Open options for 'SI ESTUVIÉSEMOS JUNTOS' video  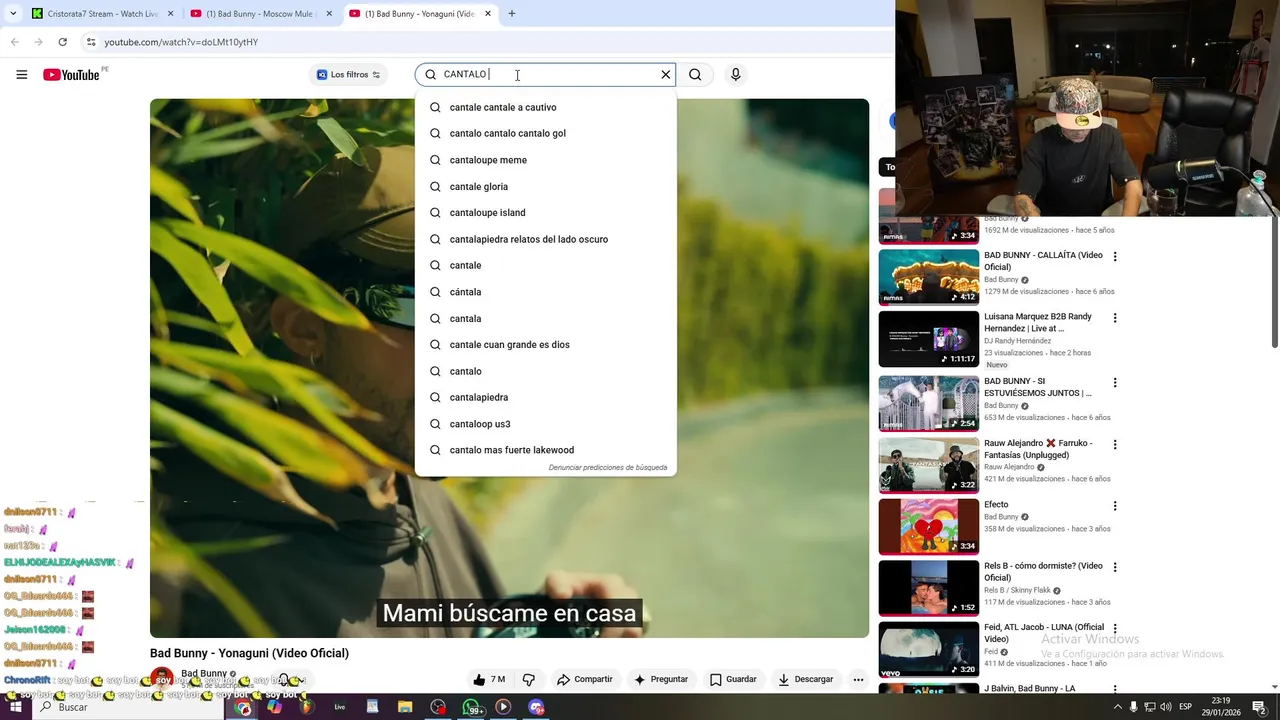1115,383
